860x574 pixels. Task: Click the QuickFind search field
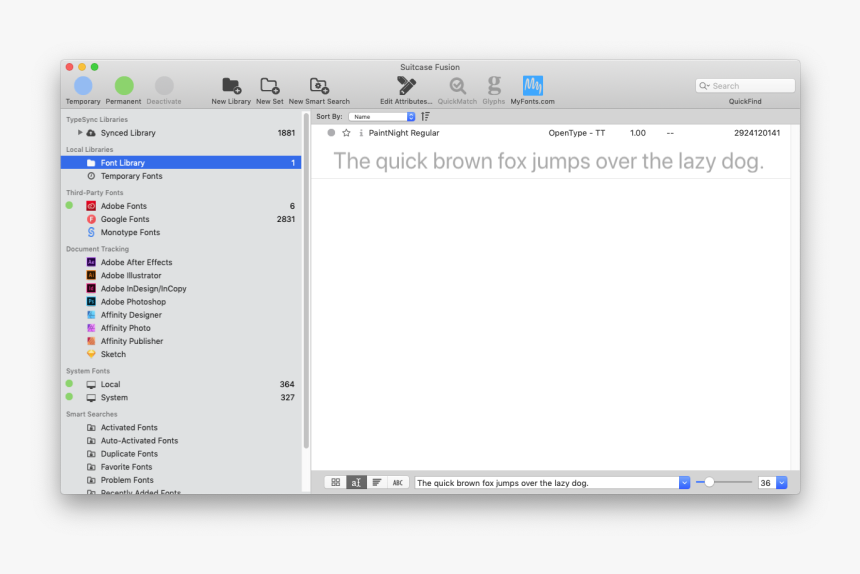[745, 86]
